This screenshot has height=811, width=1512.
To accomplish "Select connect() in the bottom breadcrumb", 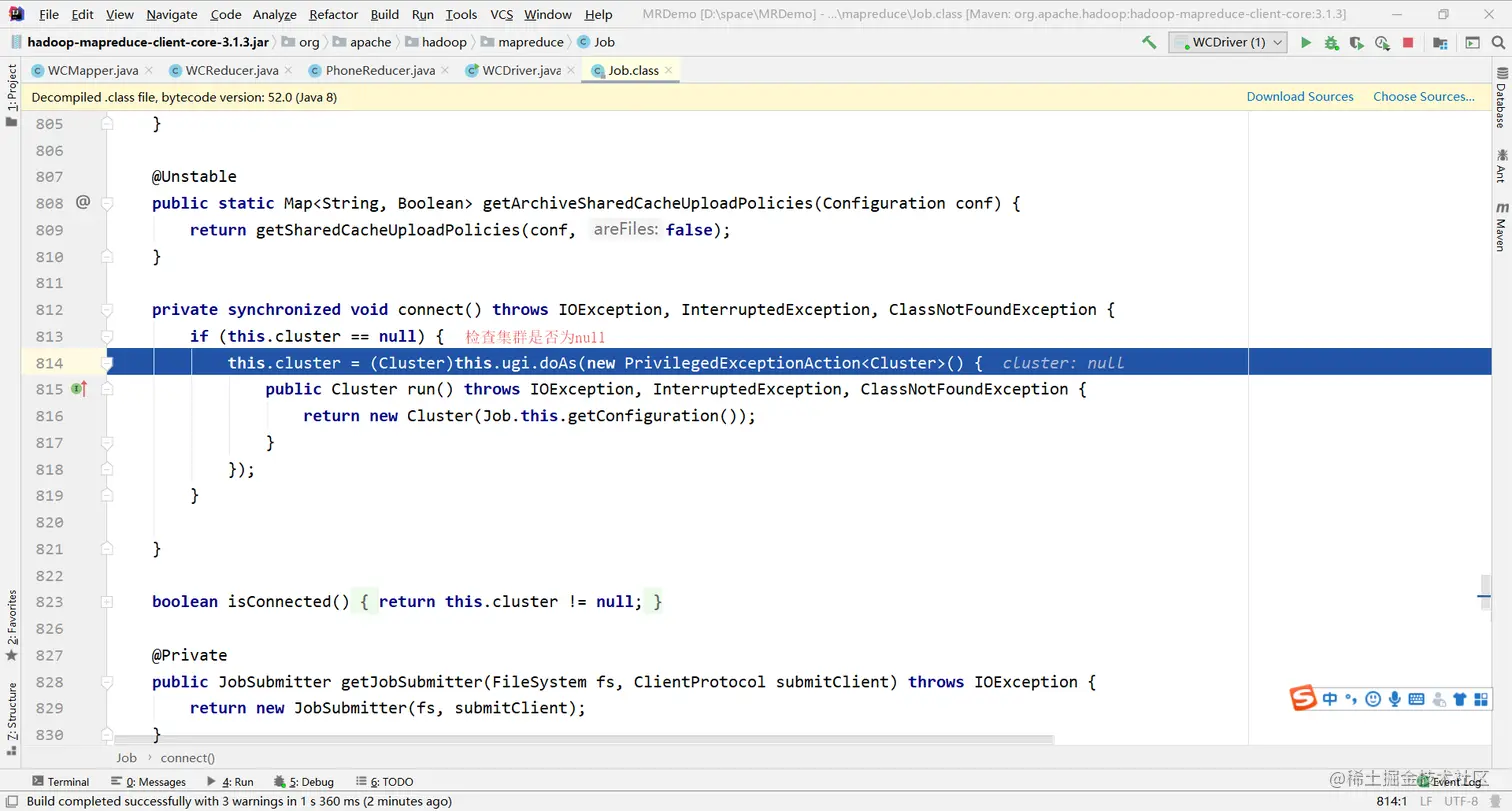I will [x=188, y=758].
